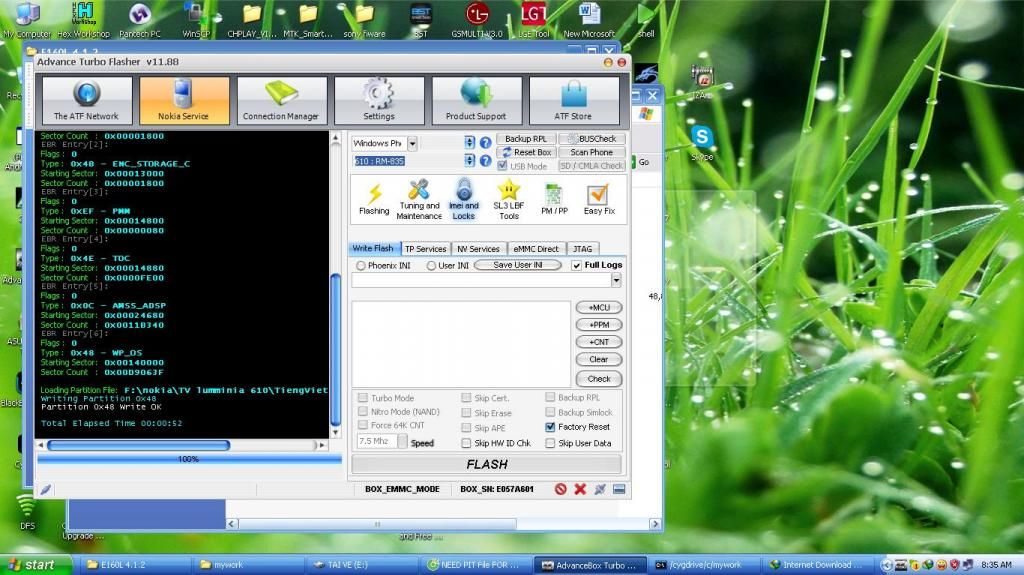Open Skype desktop icon
Viewport: 1024px width, 575px height.
coord(702,143)
